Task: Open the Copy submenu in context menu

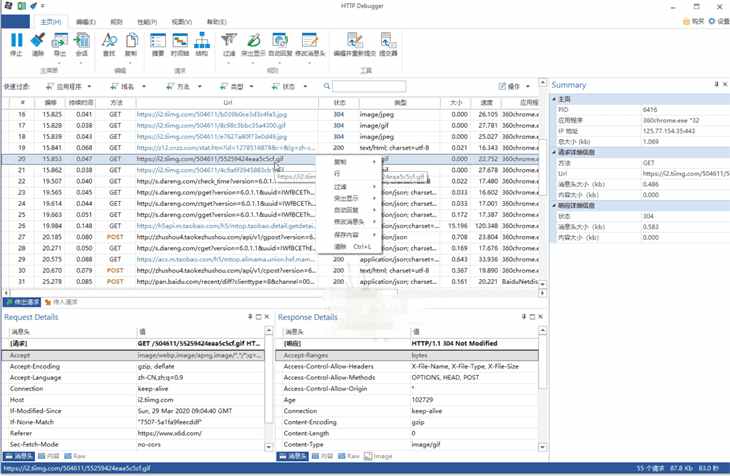Action: (349, 162)
